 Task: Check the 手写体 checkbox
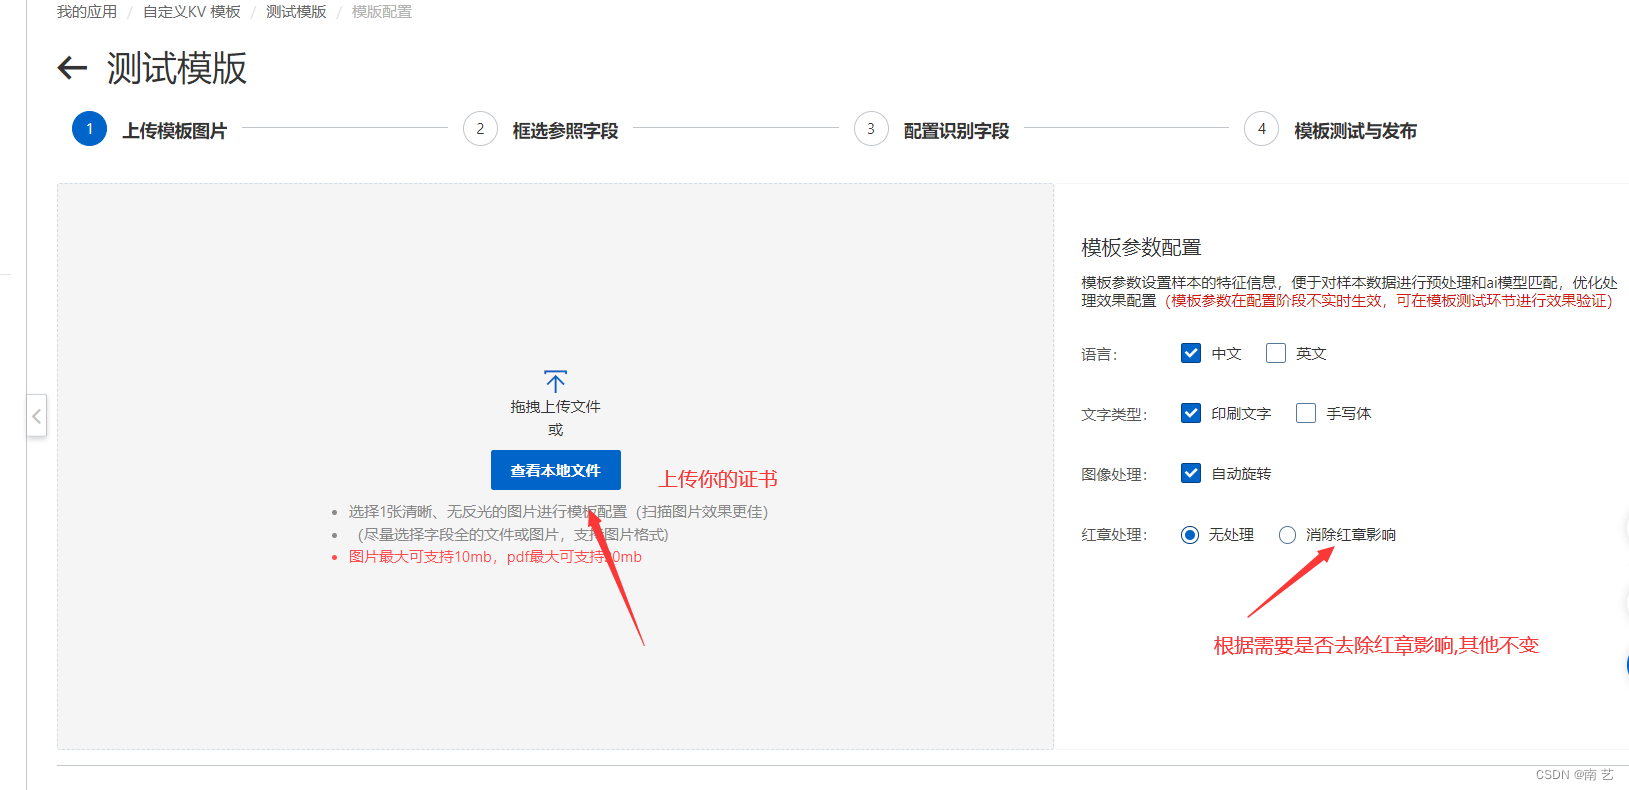(1306, 413)
